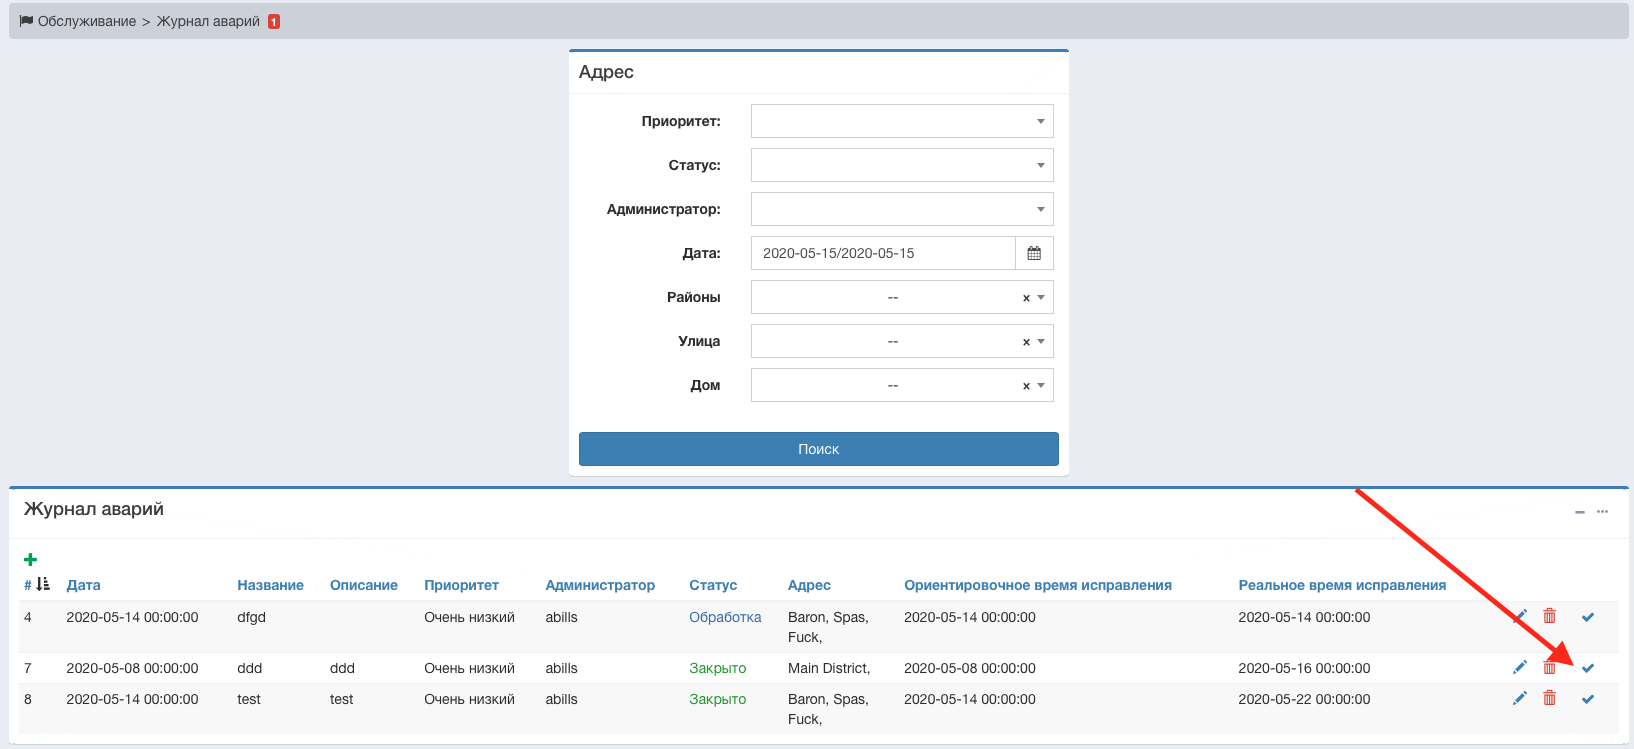Open the Администратор dropdown list
This screenshot has height=749, width=1634.
tap(901, 209)
